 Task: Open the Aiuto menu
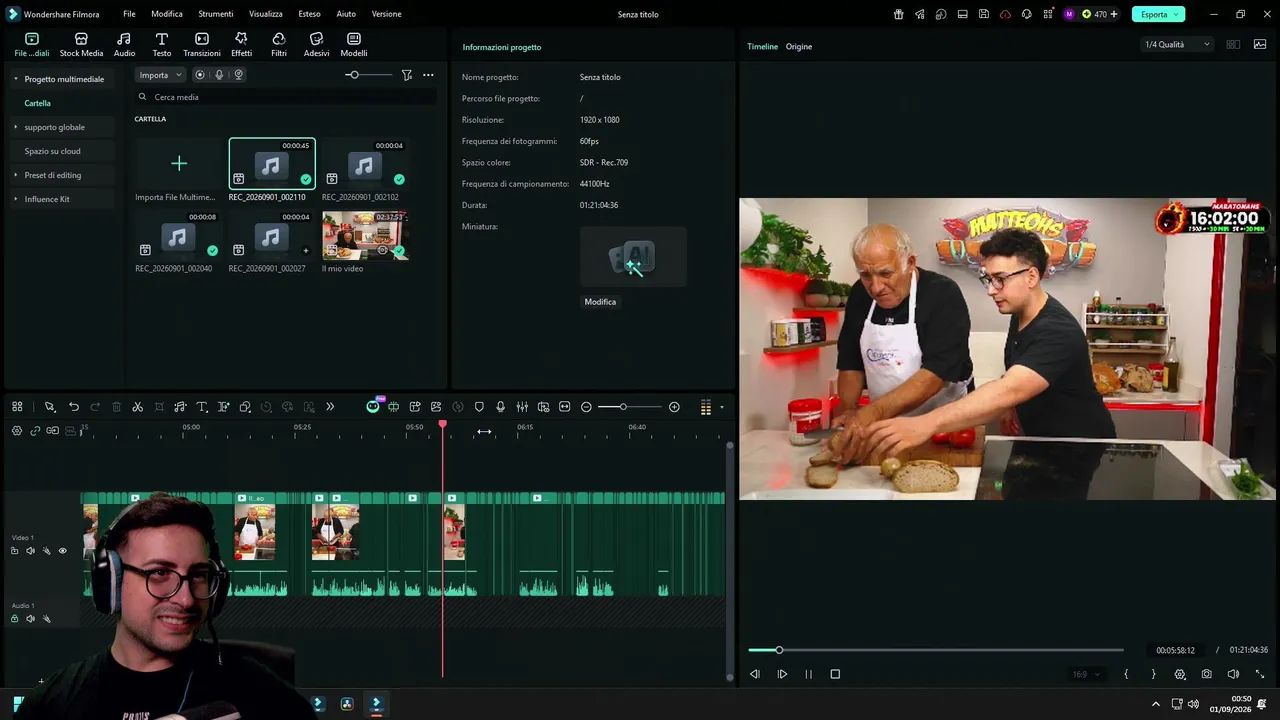click(346, 14)
